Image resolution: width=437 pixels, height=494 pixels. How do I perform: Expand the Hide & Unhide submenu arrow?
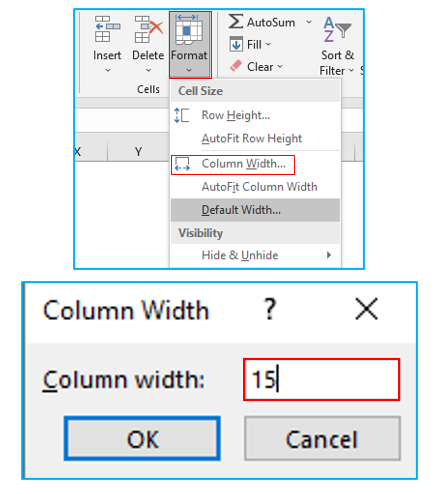329,255
